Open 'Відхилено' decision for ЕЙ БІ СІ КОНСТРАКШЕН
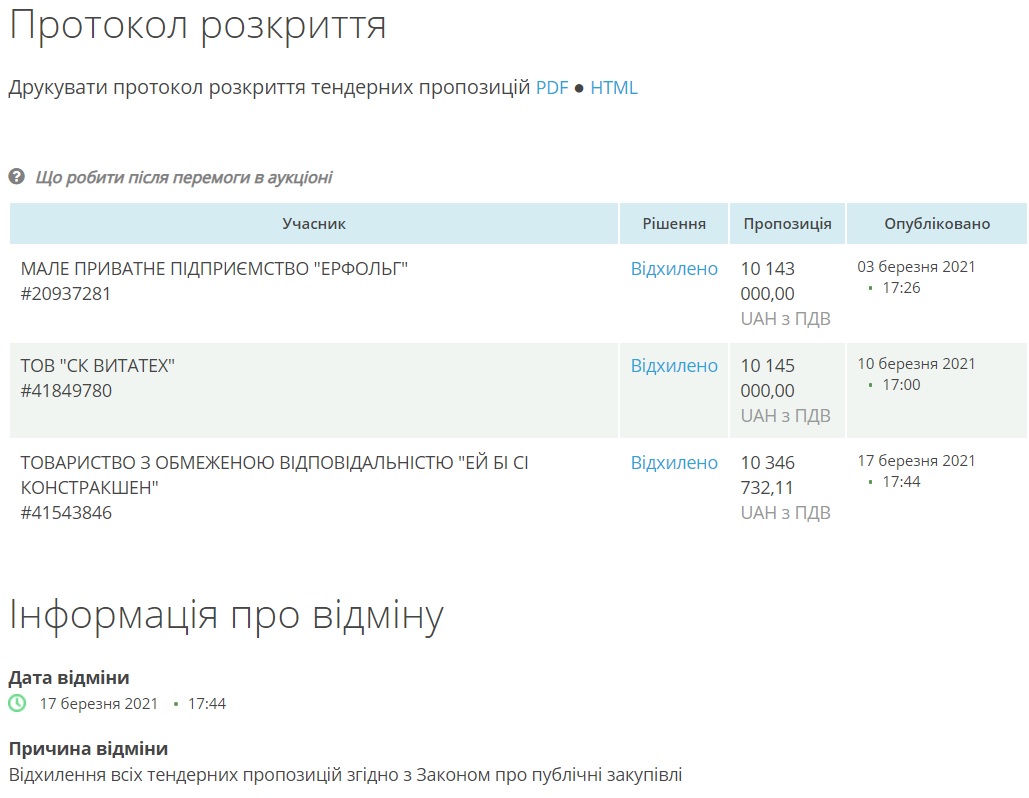The width and height of the screenshot is (1029, 798). [674, 463]
